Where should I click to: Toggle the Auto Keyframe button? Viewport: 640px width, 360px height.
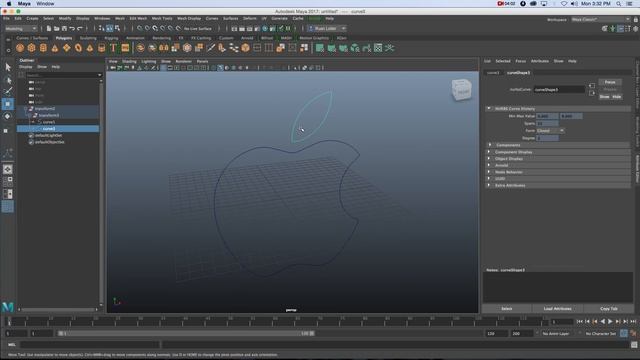coord(624,333)
